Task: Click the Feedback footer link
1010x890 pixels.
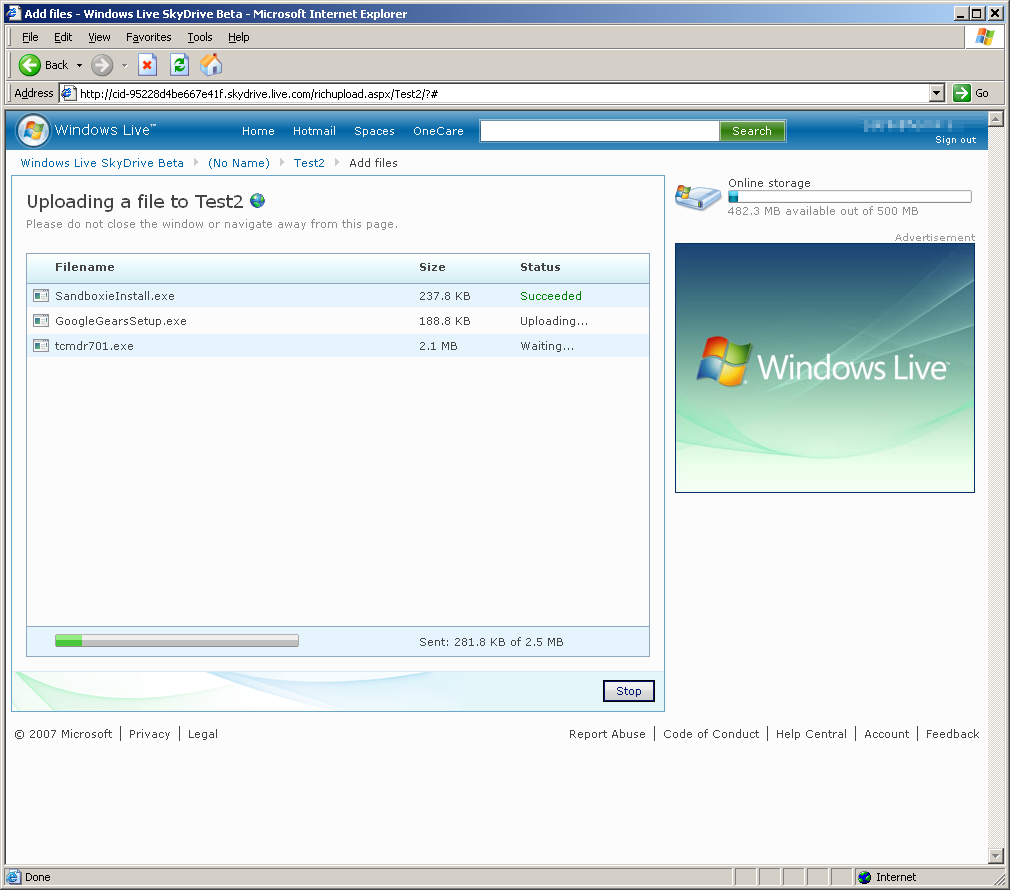Action: (952, 734)
